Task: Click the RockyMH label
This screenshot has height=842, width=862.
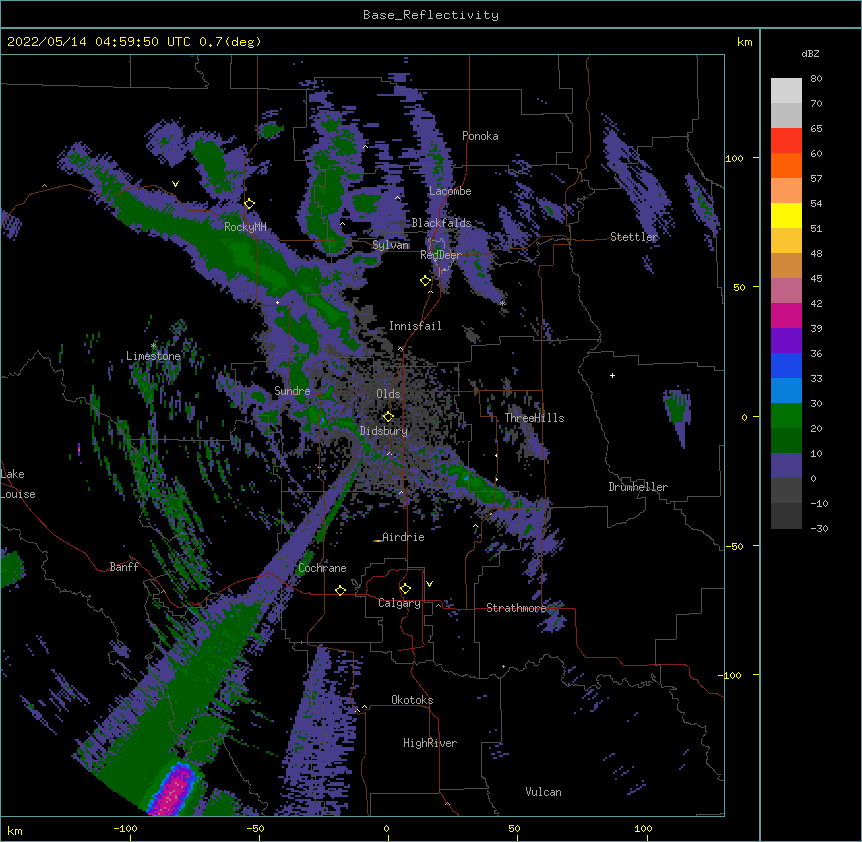Action: 245,227
